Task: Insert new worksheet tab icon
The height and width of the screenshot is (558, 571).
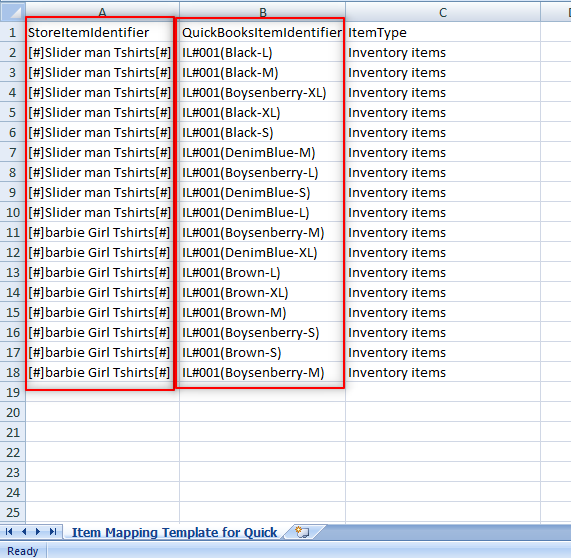Action: pyautogui.click(x=302, y=532)
